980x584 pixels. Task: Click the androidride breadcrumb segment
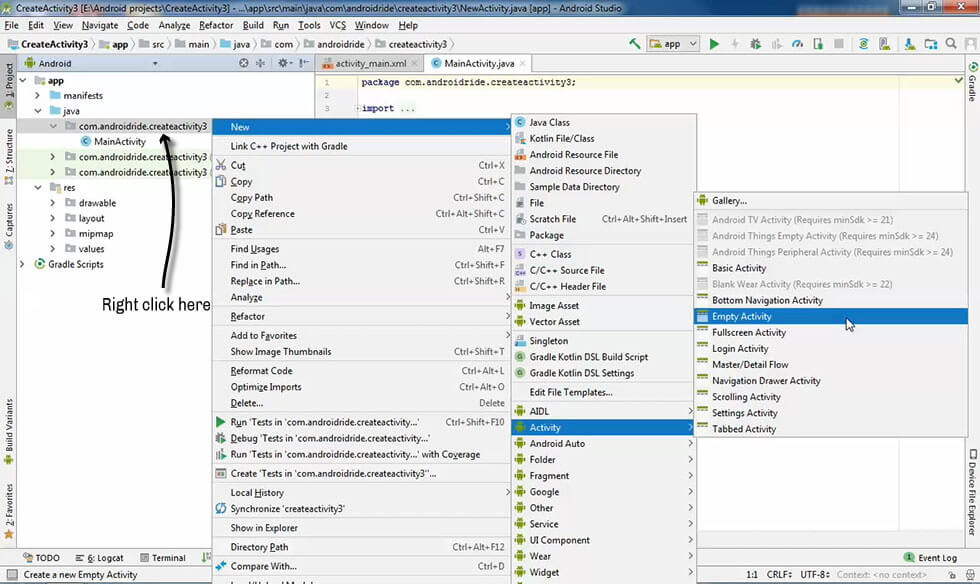[x=334, y=44]
